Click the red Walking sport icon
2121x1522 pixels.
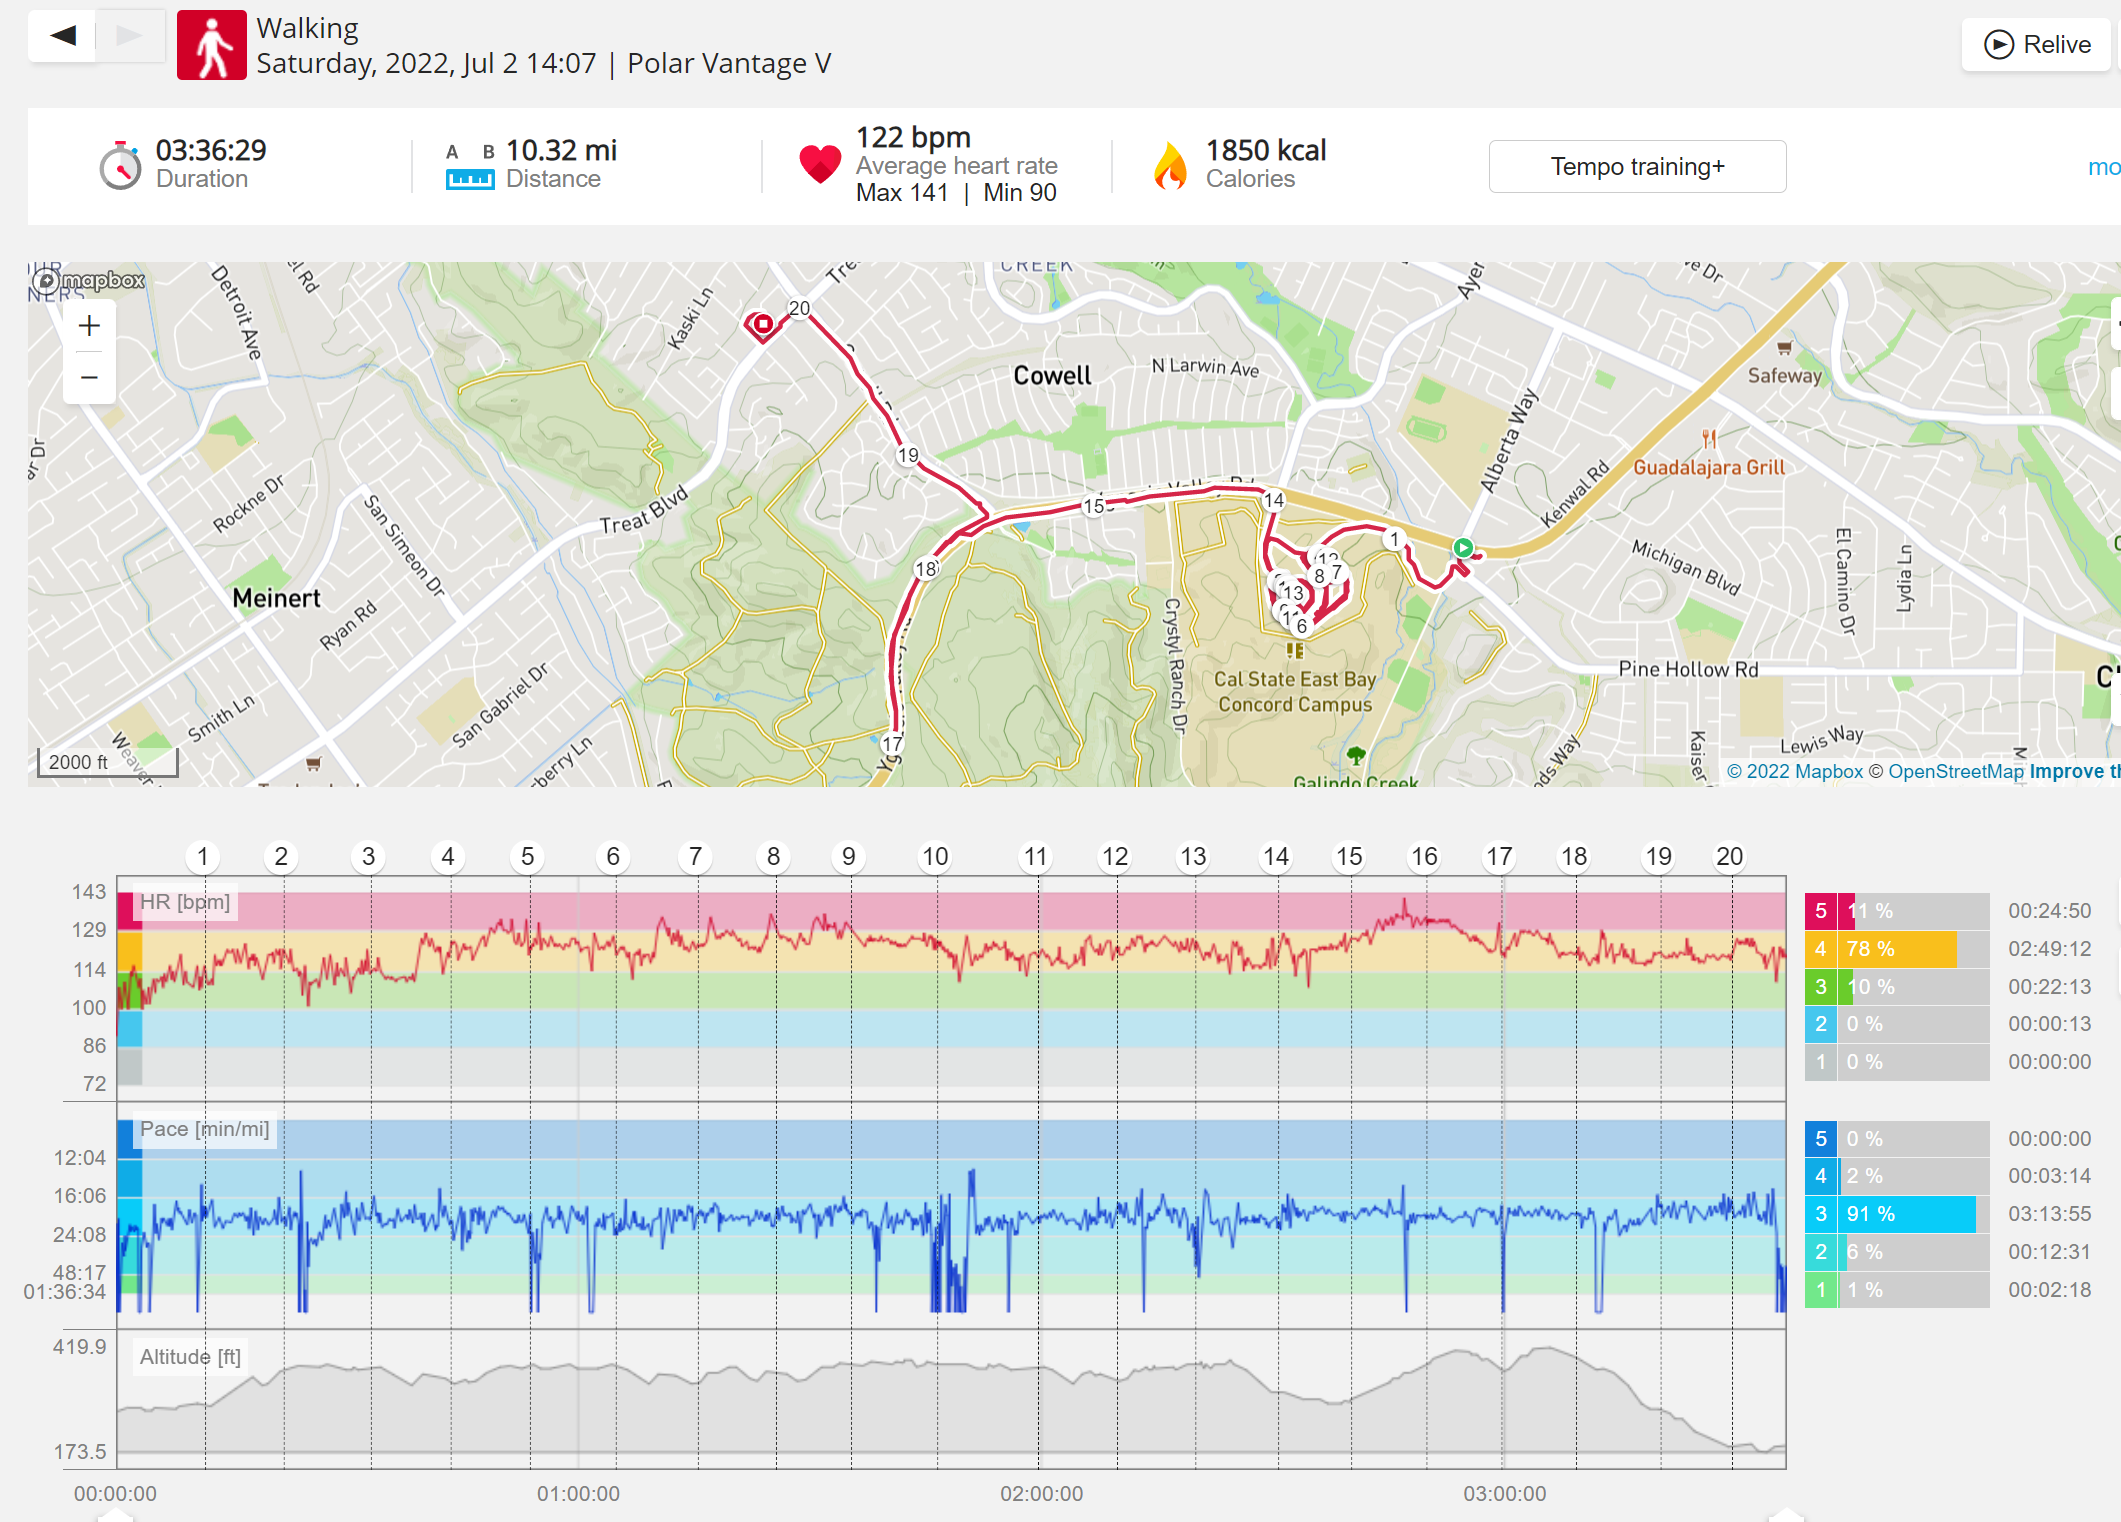pos(212,45)
